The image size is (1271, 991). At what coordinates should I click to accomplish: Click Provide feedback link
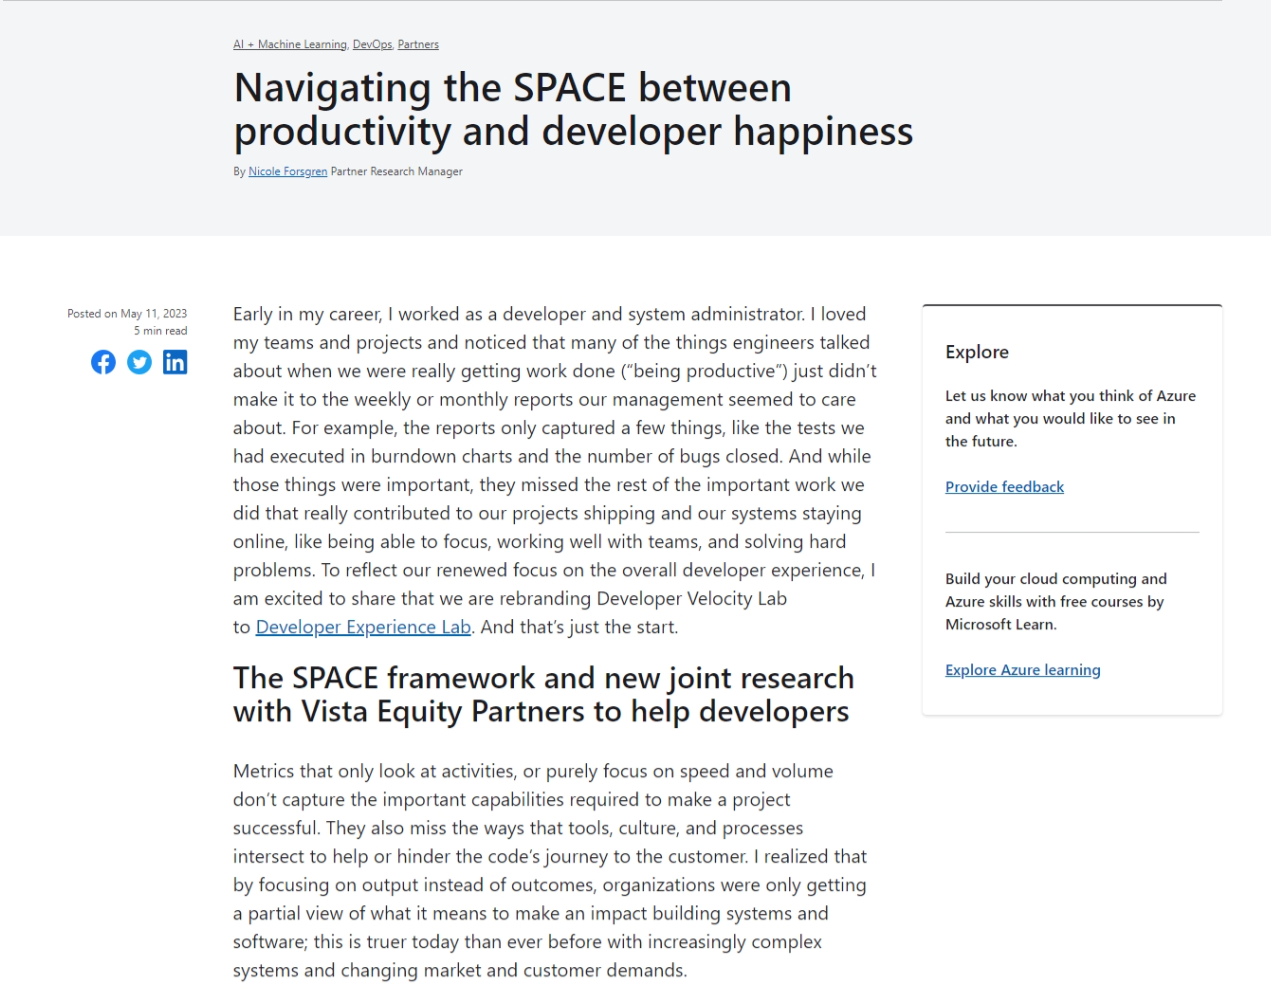tap(1004, 487)
